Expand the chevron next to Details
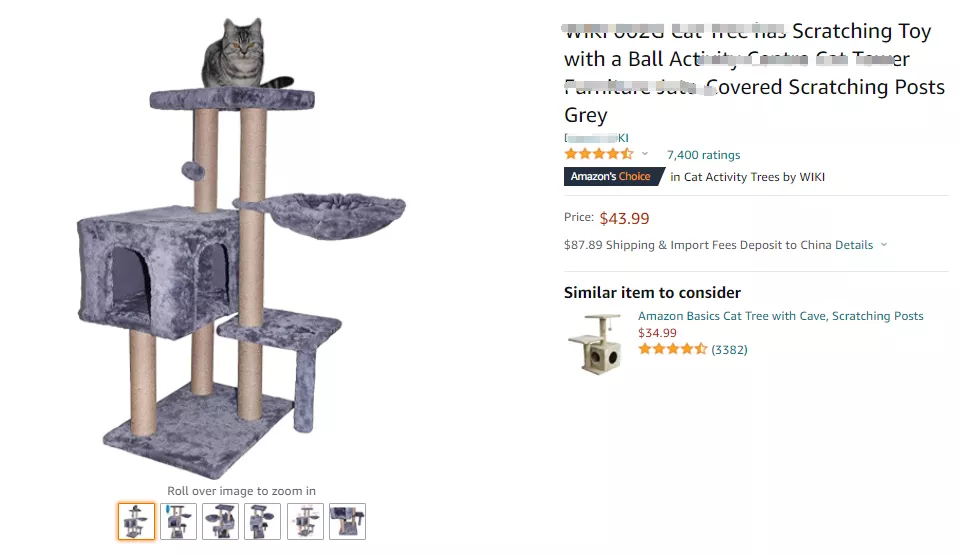The width and height of the screenshot is (961, 554). (884, 245)
